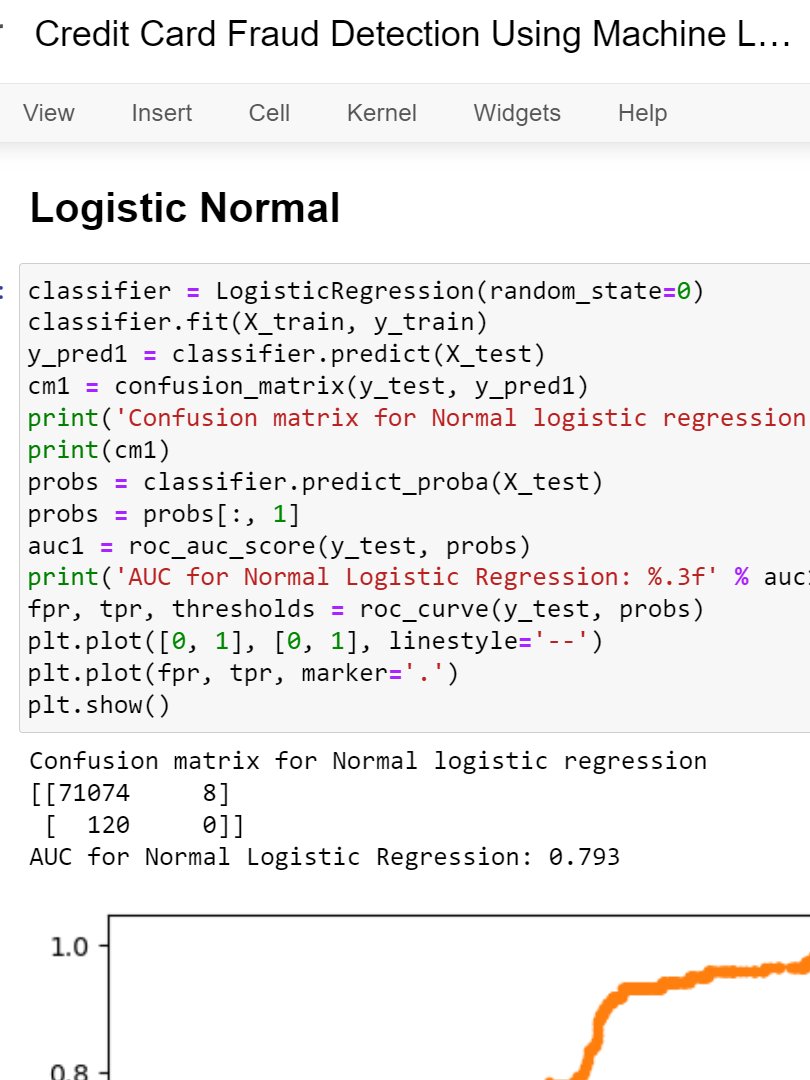Open the Help menu
The width and height of the screenshot is (810, 1080).
(641, 113)
